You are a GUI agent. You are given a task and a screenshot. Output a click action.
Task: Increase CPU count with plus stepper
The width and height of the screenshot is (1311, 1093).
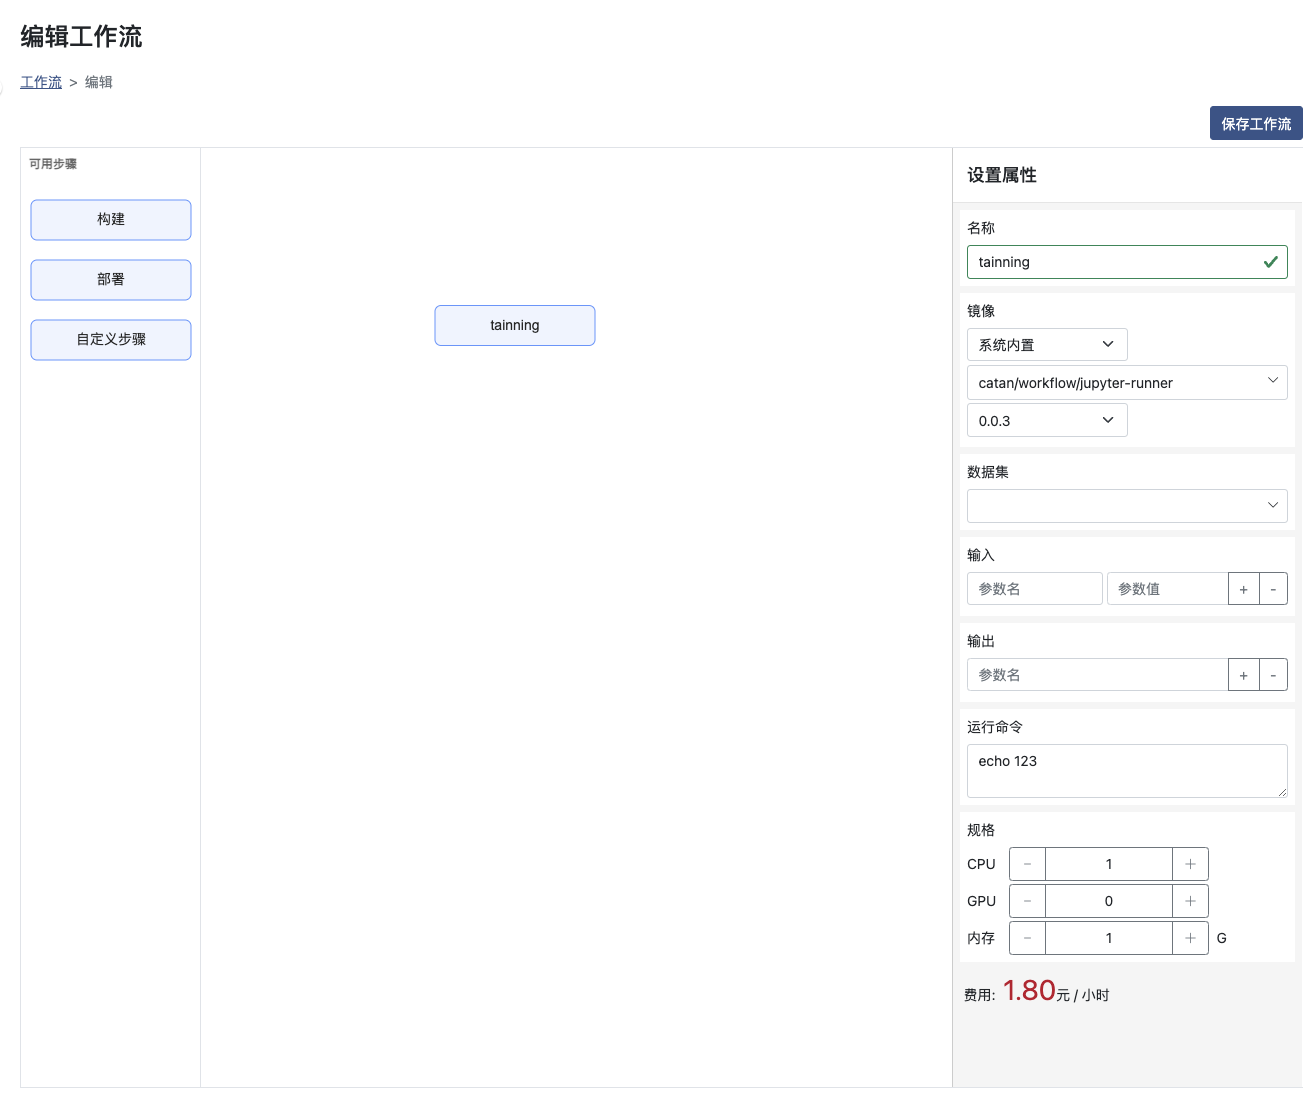[x=1190, y=864]
